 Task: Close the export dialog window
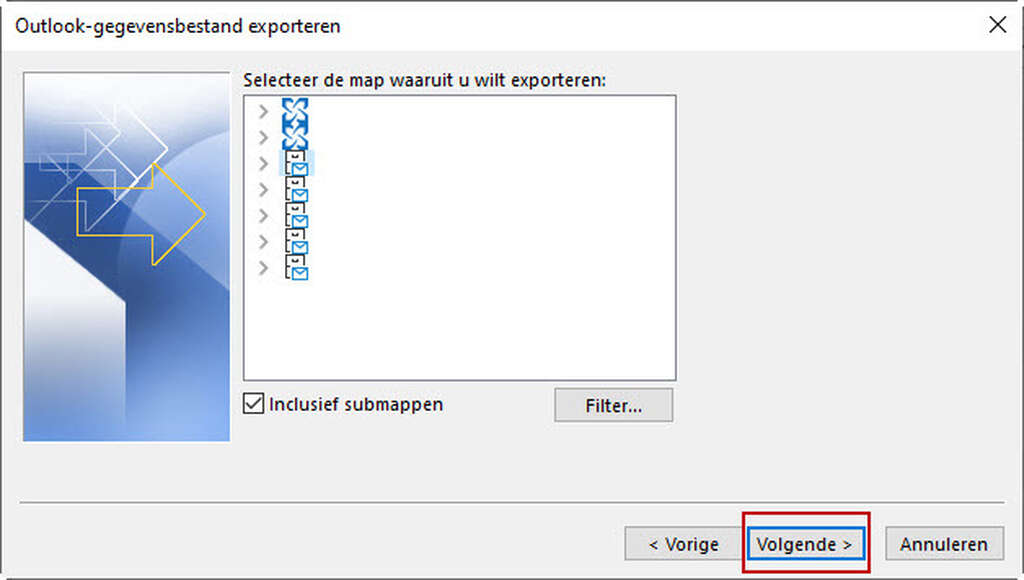click(997, 25)
